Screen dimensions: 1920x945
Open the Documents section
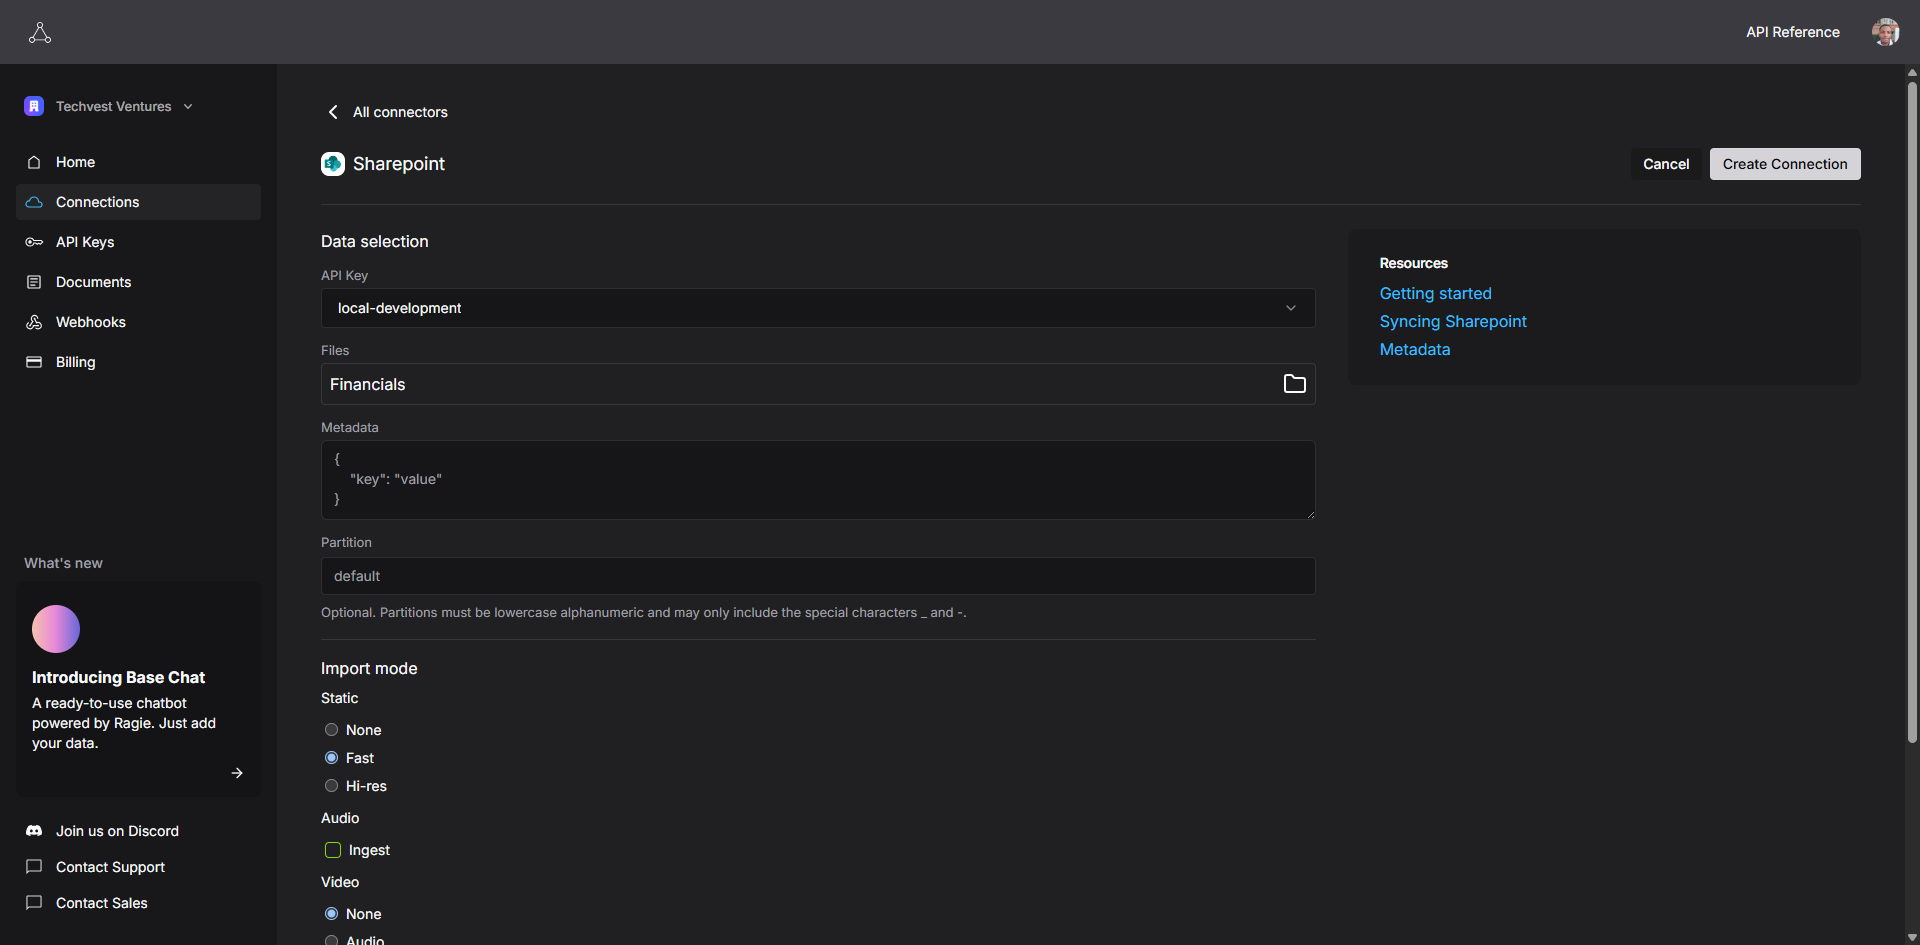pyautogui.click(x=138, y=282)
